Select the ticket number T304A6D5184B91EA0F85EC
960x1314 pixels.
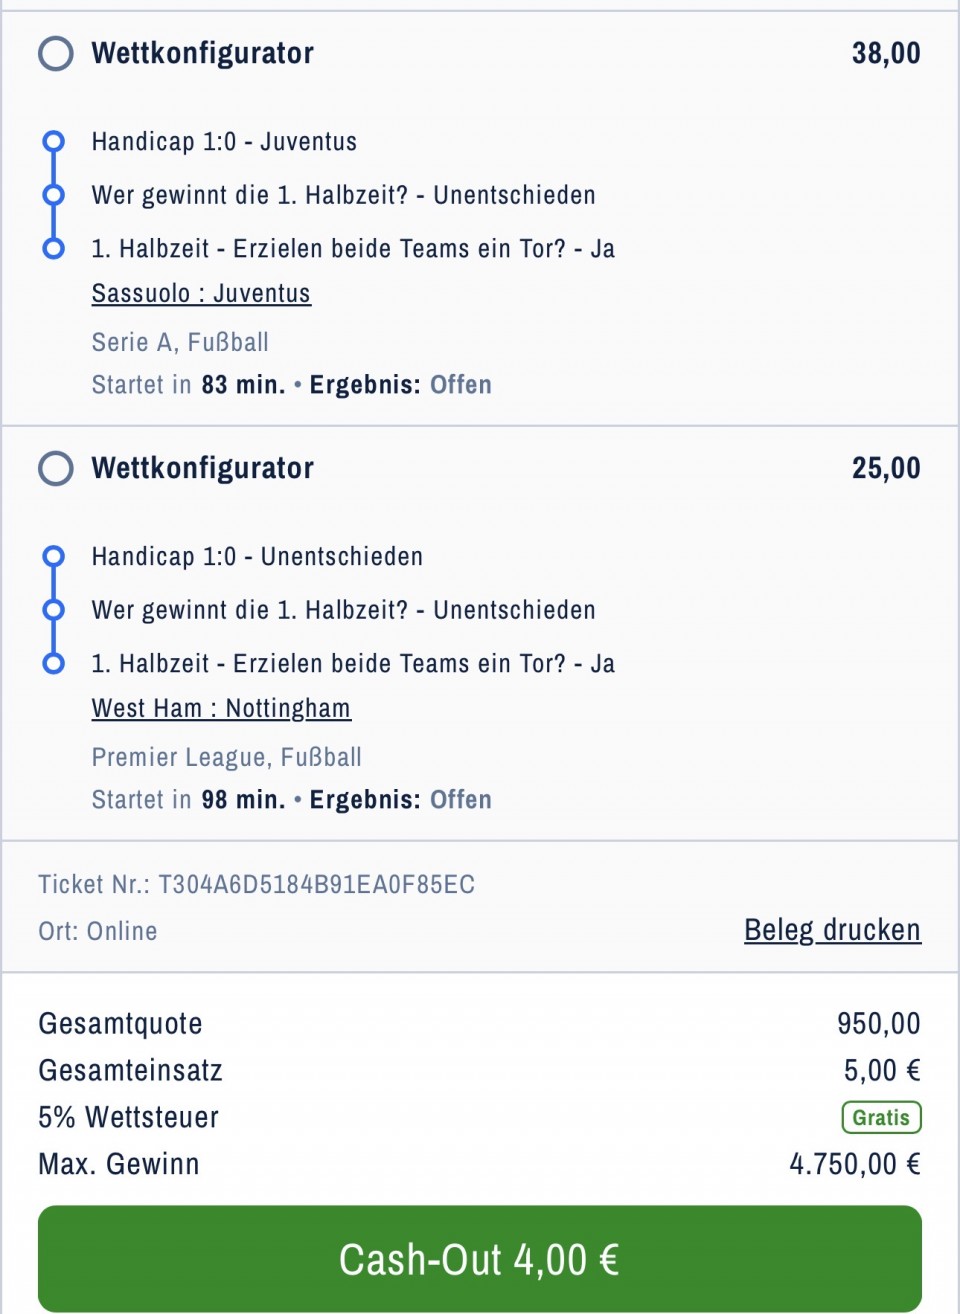(x=316, y=884)
